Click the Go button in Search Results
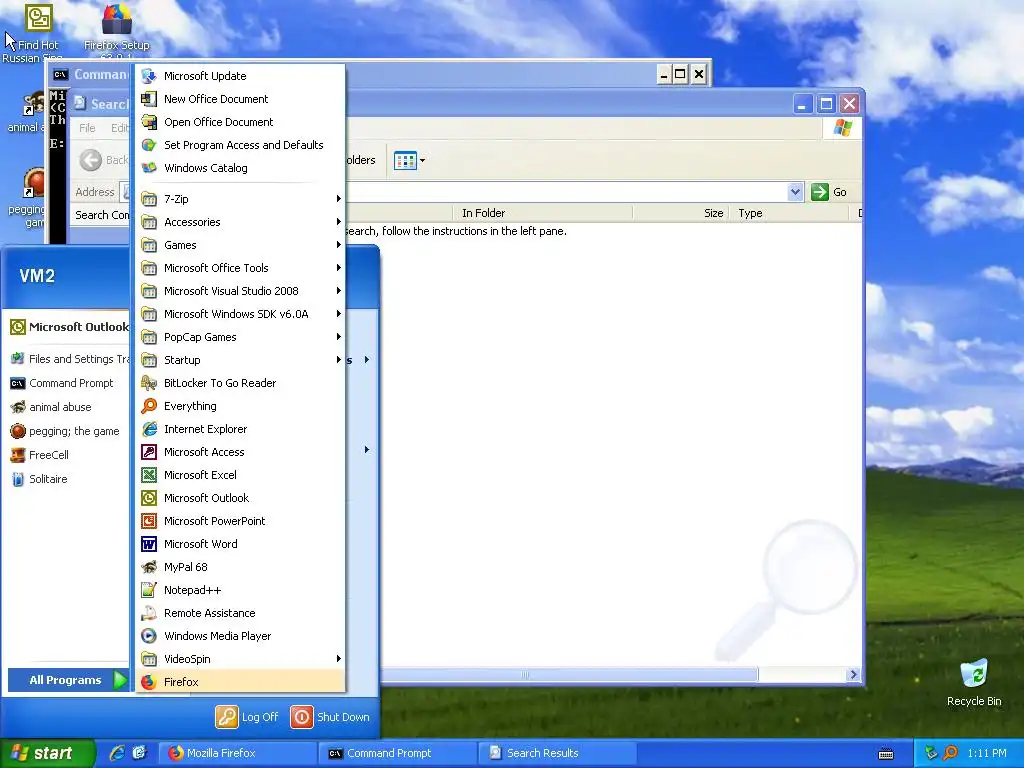This screenshot has width=1024, height=768. [829, 192]
